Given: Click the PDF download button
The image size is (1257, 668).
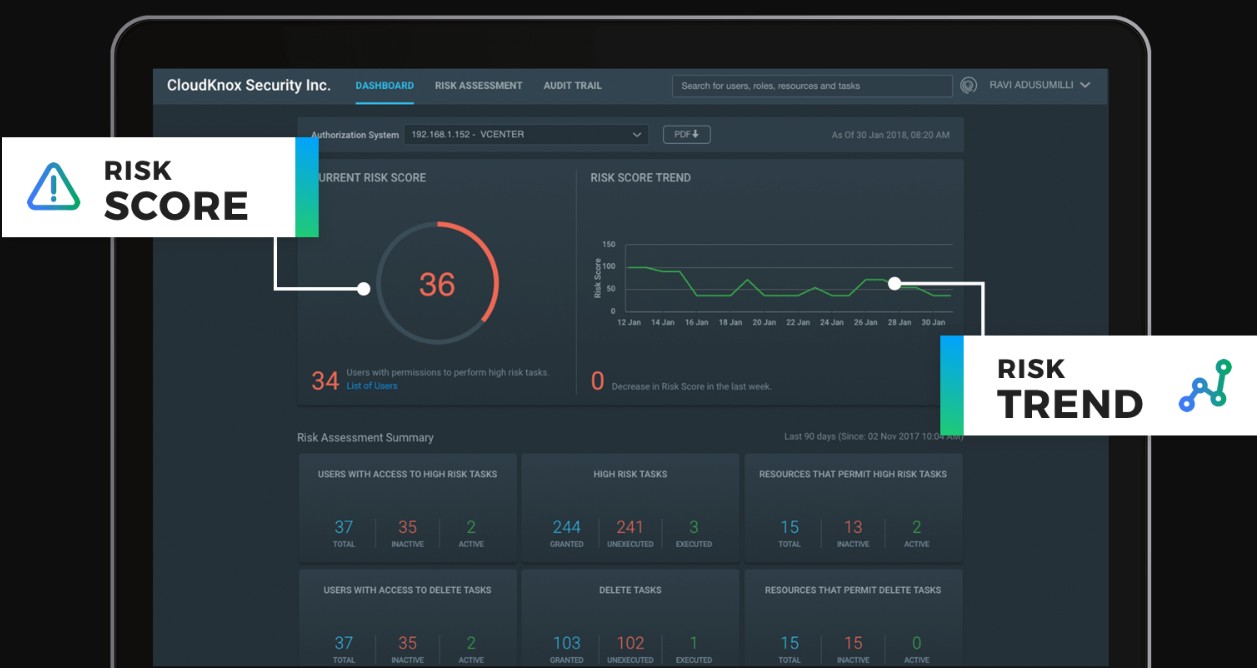Looking at the screenshot, I should coord(686,134).
